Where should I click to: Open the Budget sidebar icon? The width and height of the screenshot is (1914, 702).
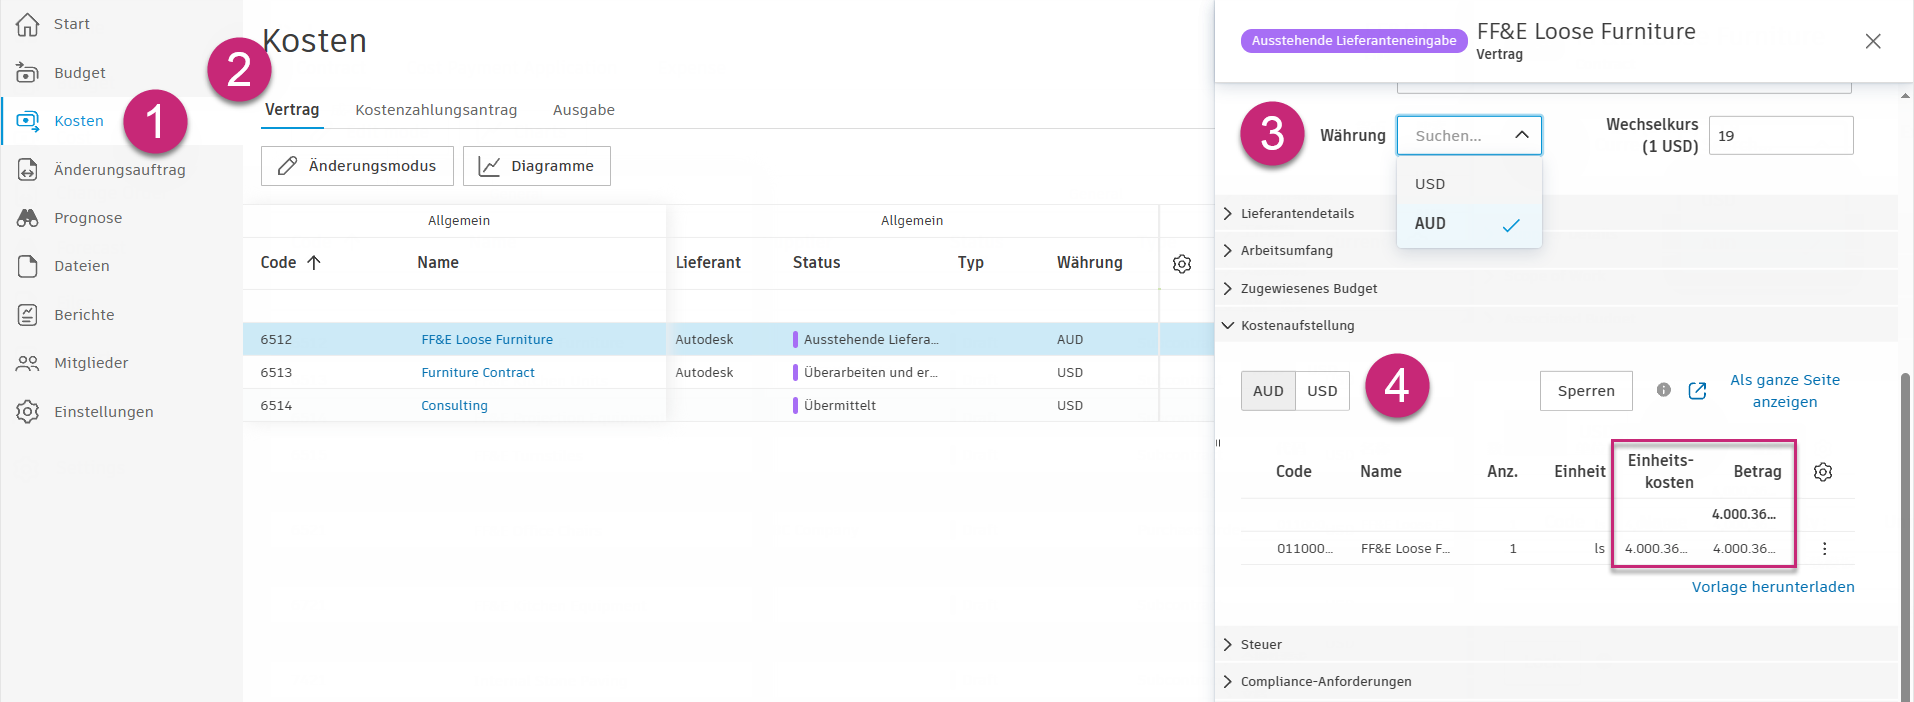(28, 73)
